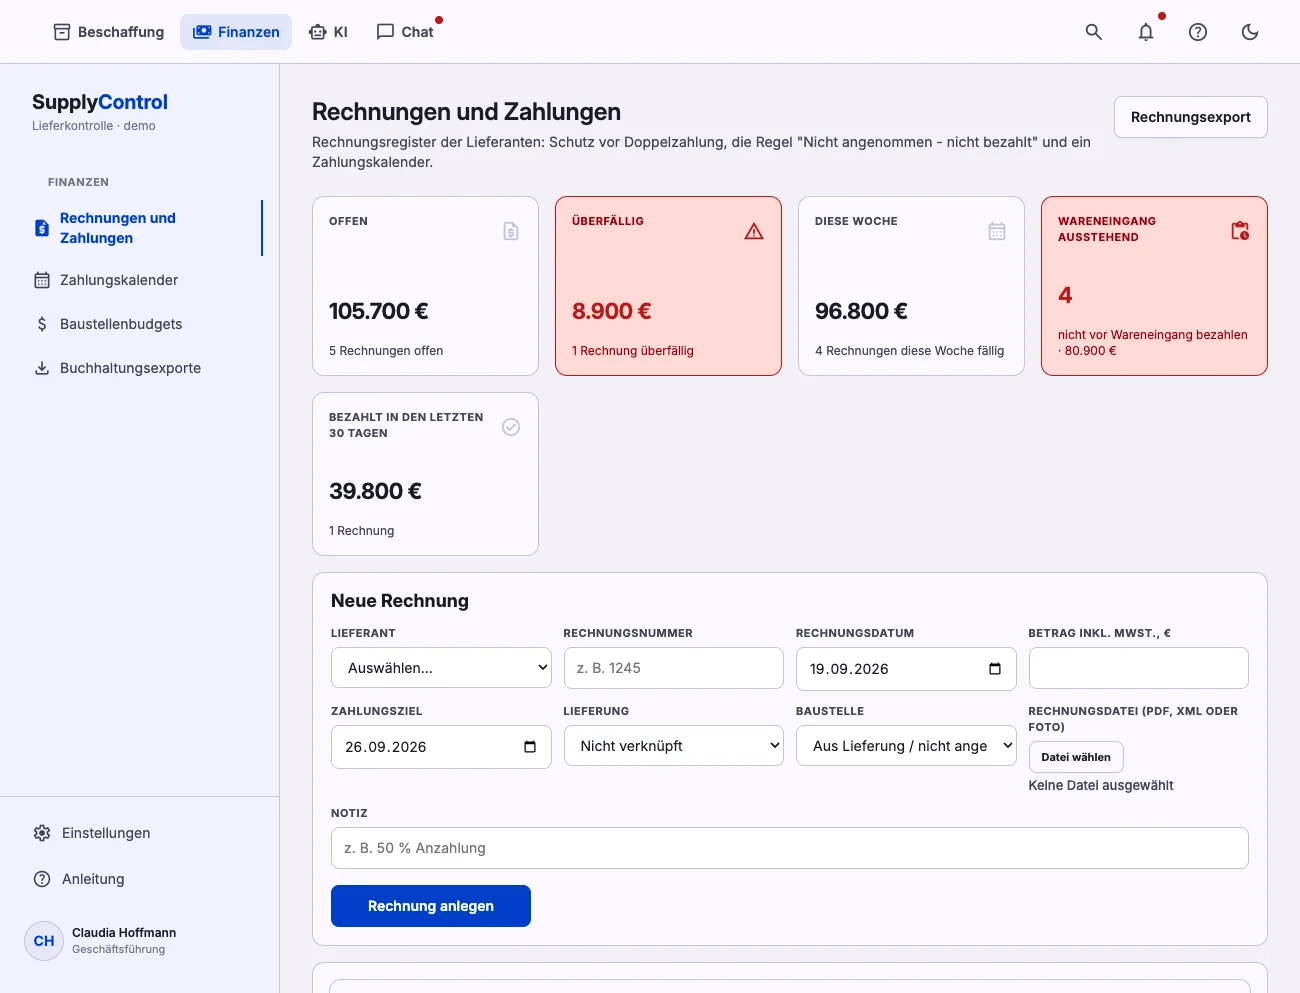Open Rechnungen und Zahlungen in sidebar
The height and width of the screenshot is (993, 1300).
tap(140, 228)
